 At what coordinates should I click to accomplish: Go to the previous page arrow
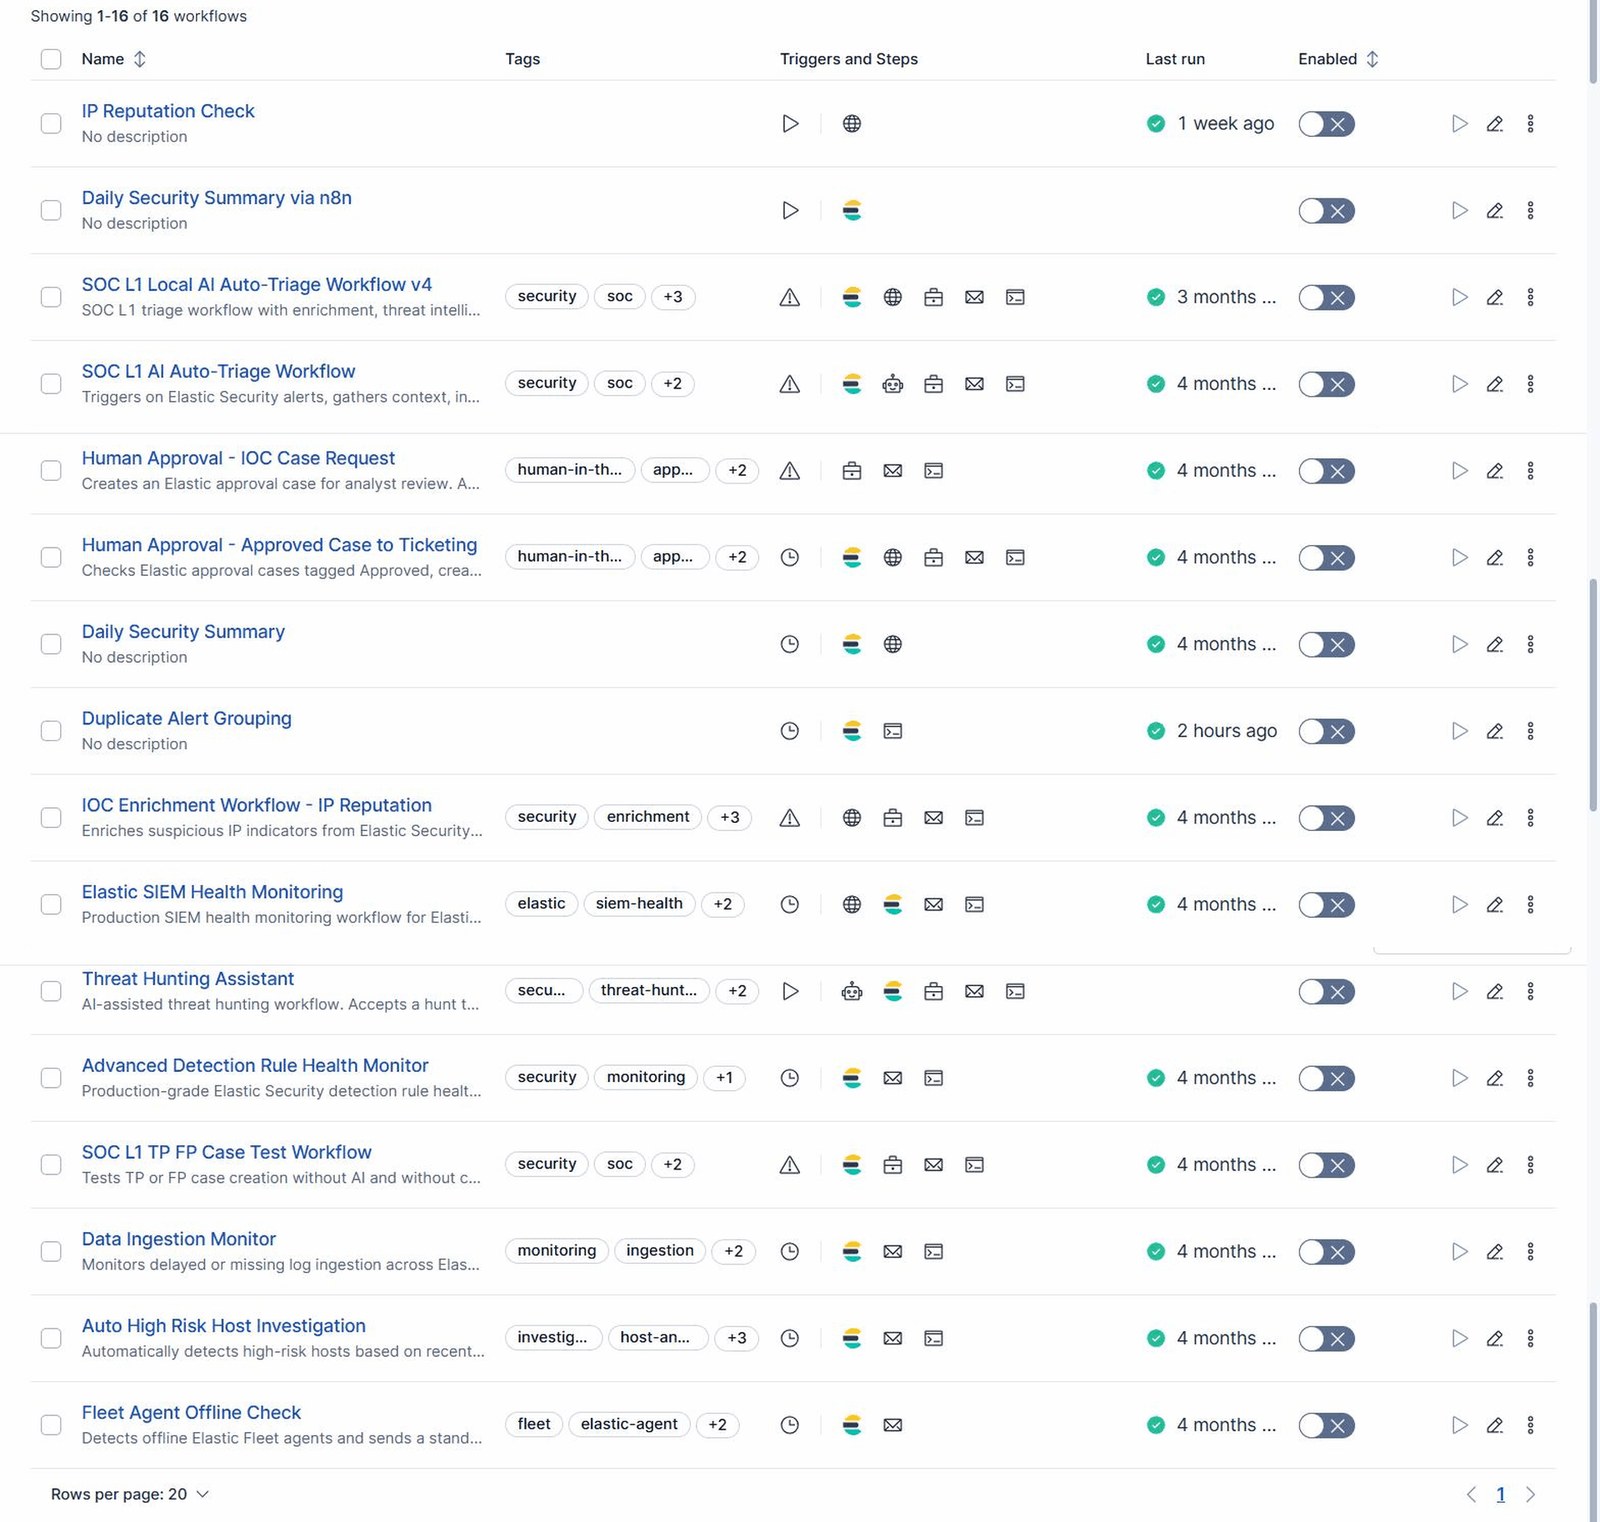click(x=1471, y=1494)
